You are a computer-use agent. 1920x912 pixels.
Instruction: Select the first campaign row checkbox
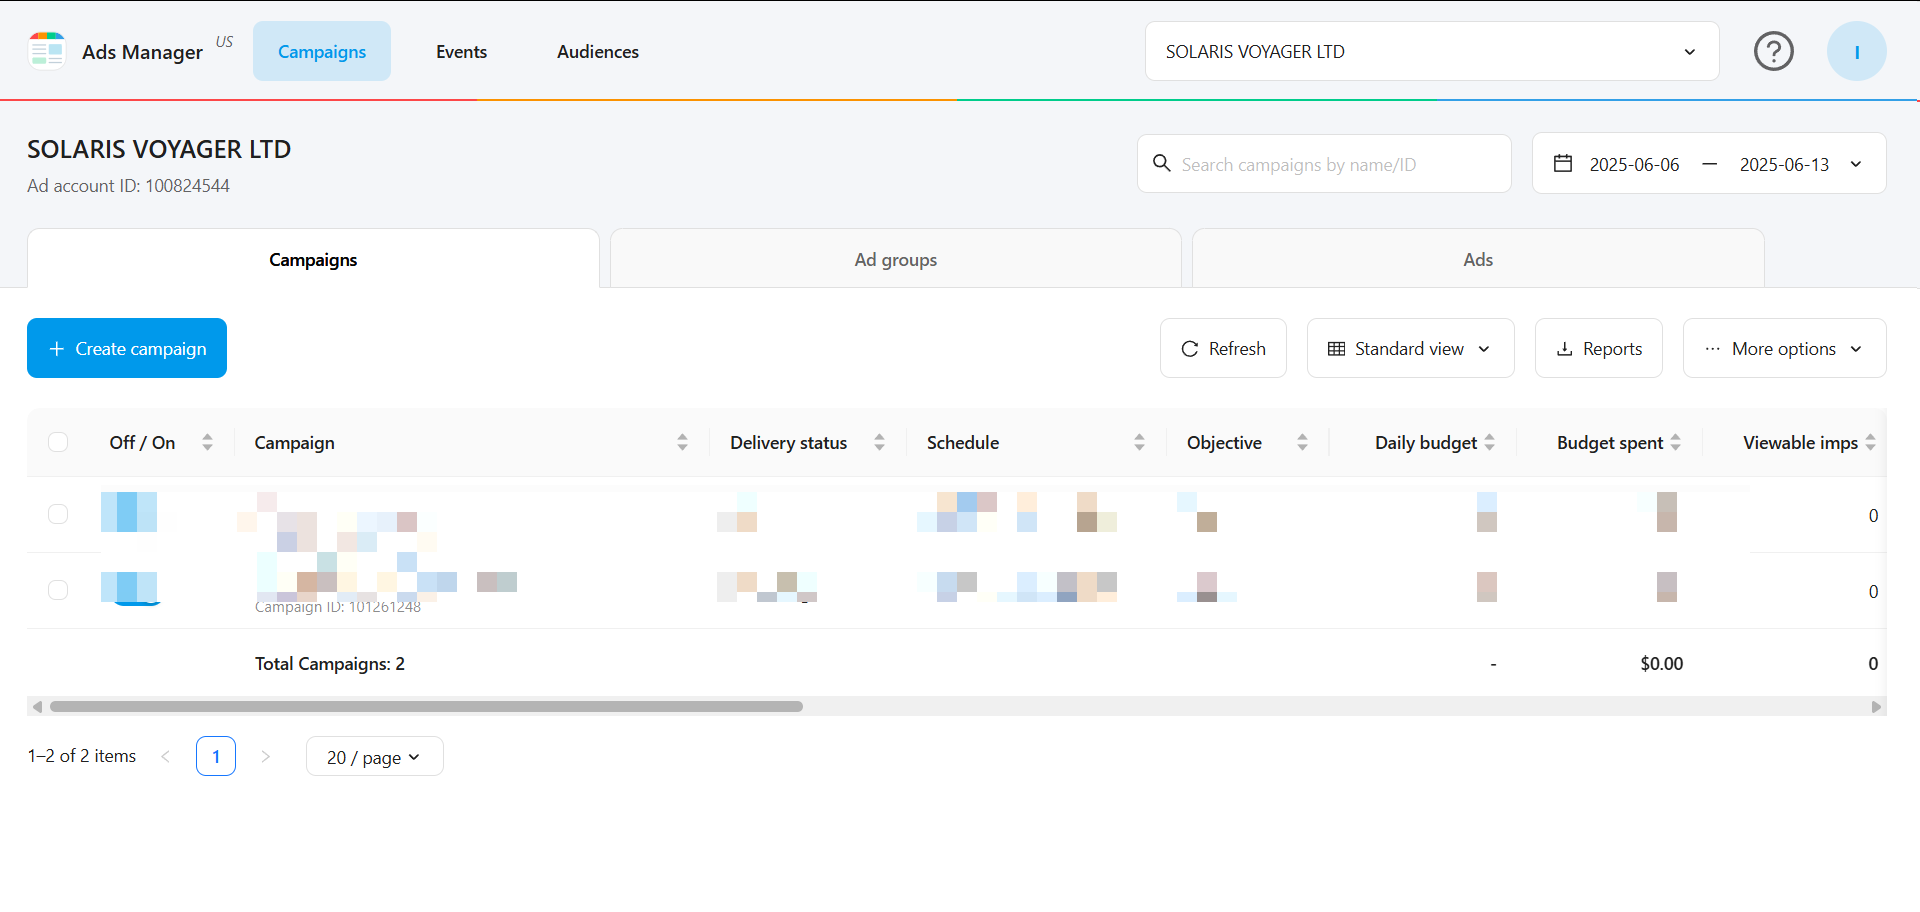pos(58,514)
